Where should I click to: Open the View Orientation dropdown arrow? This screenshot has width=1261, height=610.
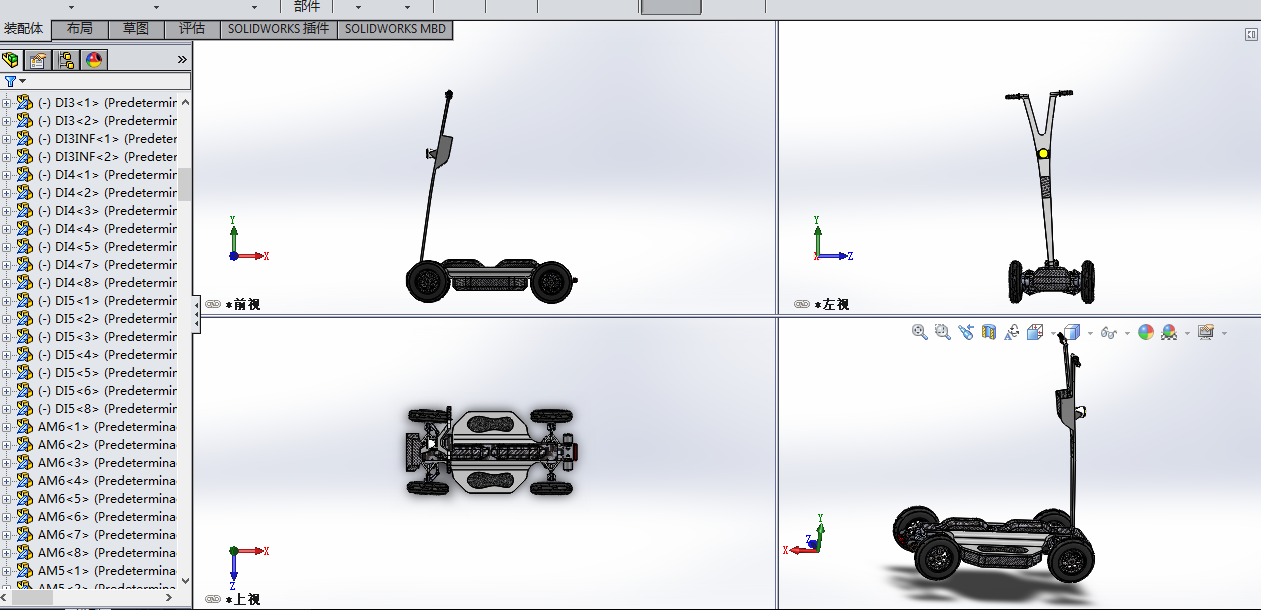coord(1052,333)
